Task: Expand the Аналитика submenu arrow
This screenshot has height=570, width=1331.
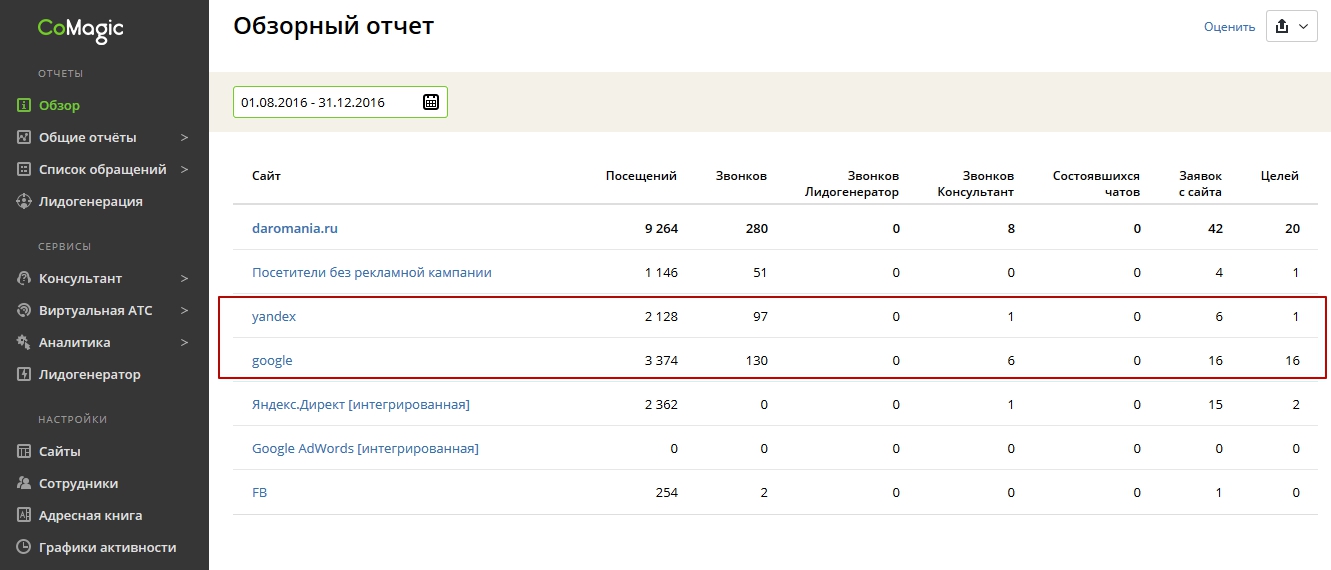Action: [184, 342]
